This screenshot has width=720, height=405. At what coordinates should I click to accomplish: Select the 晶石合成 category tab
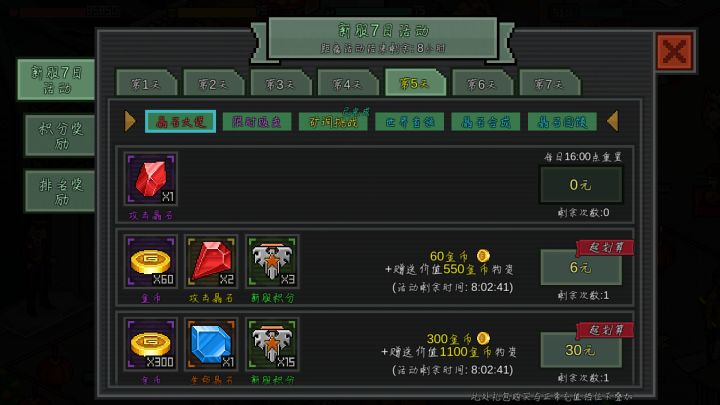pyautogui.click(x=486, y=122)
